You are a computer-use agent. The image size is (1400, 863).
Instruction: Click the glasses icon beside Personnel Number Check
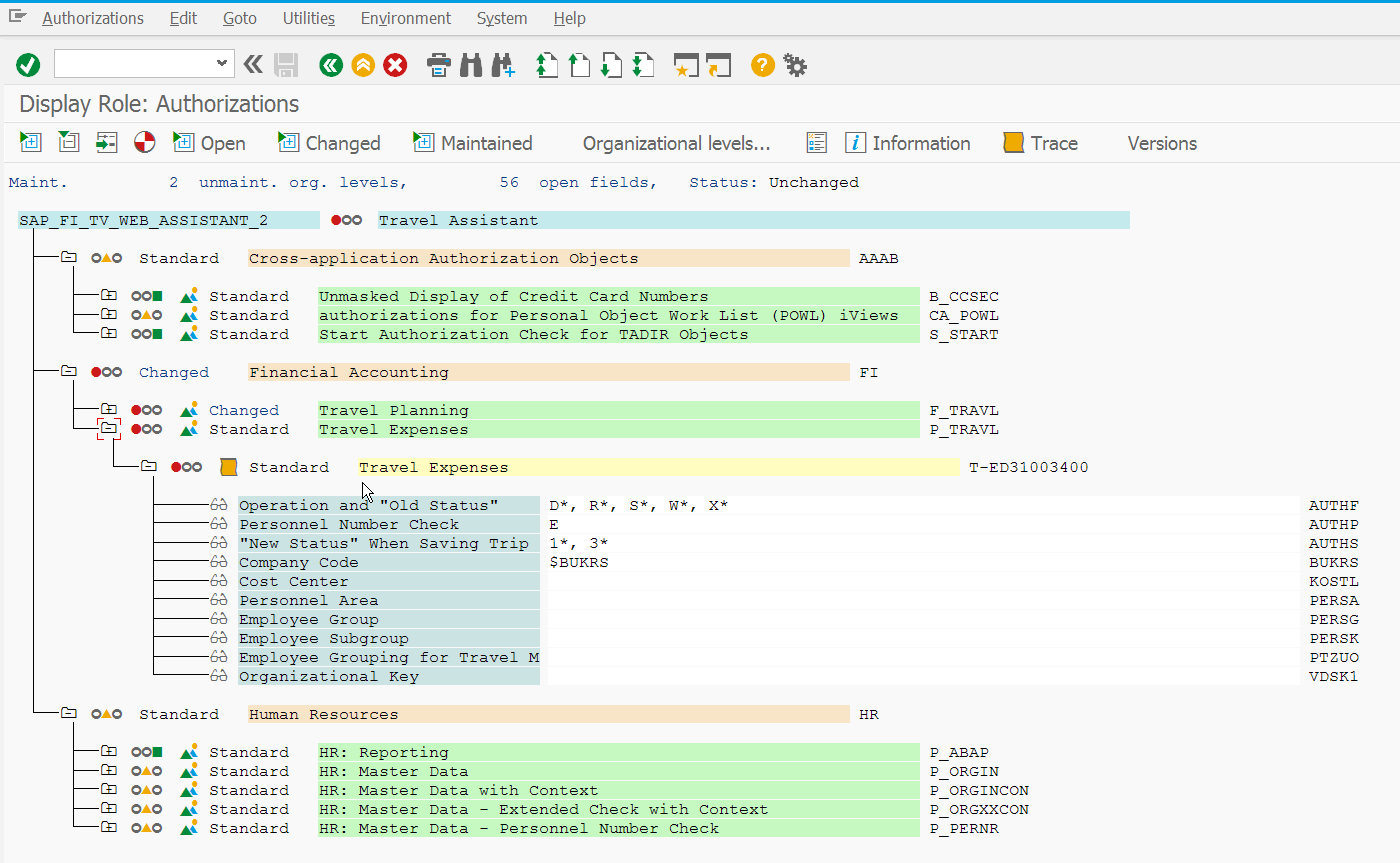(218, 524)
